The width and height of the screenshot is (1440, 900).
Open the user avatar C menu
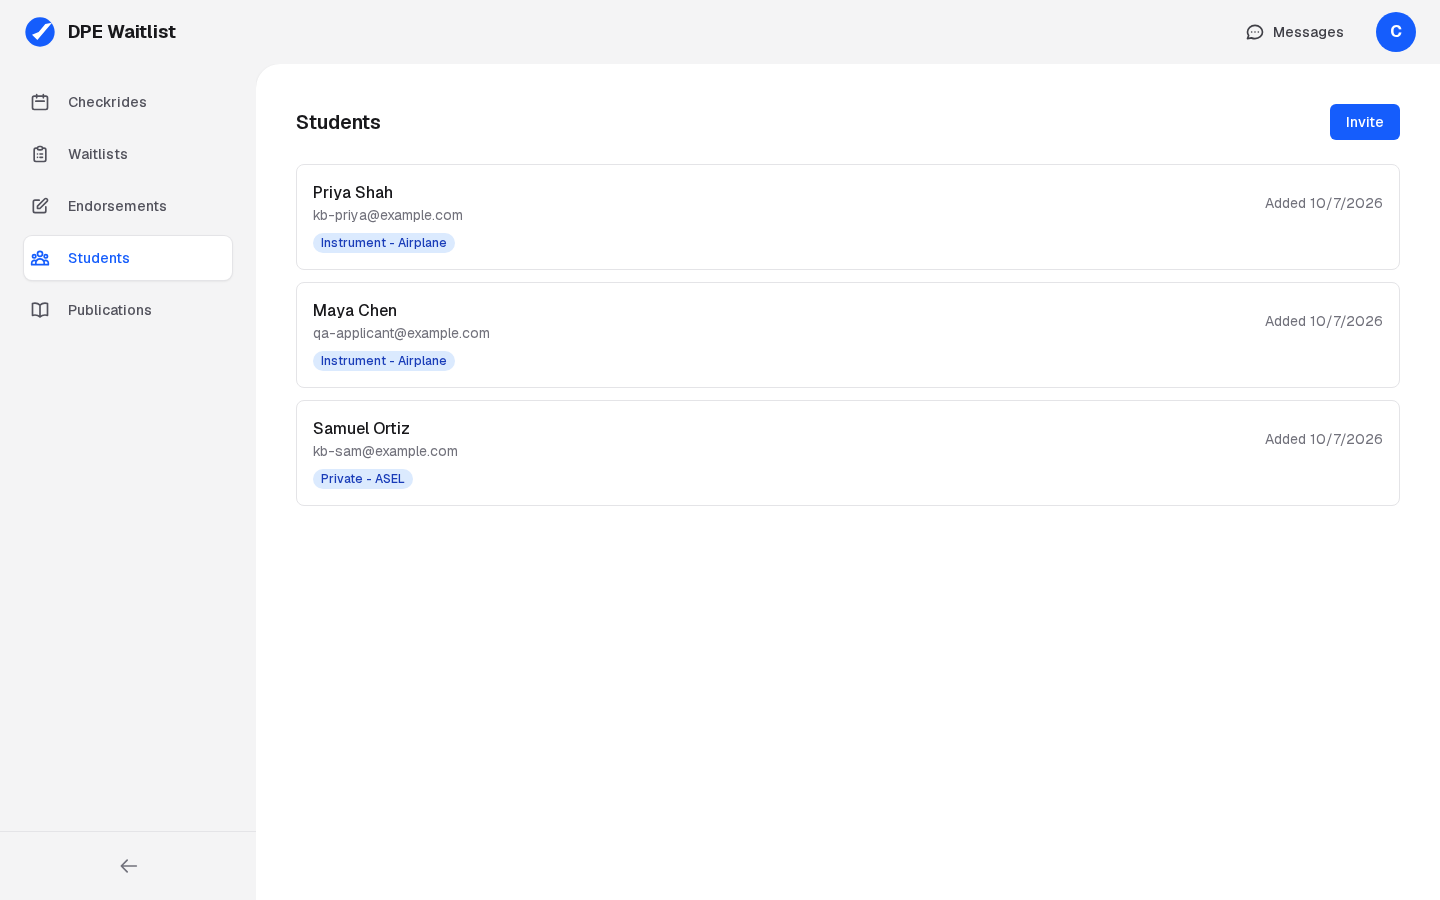(1396, 32)
